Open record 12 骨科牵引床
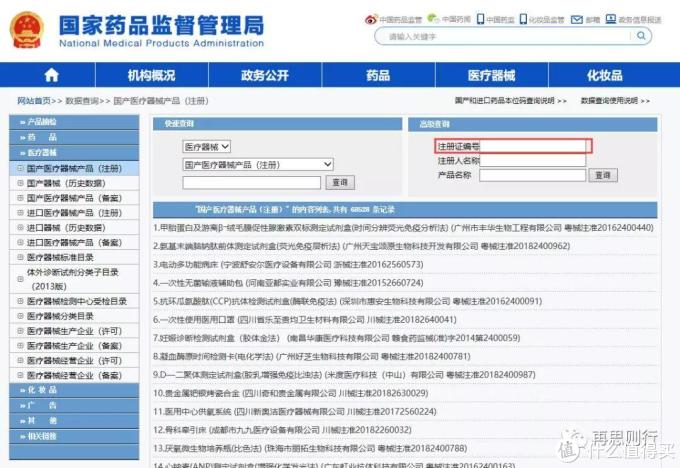 coord(282,430)
